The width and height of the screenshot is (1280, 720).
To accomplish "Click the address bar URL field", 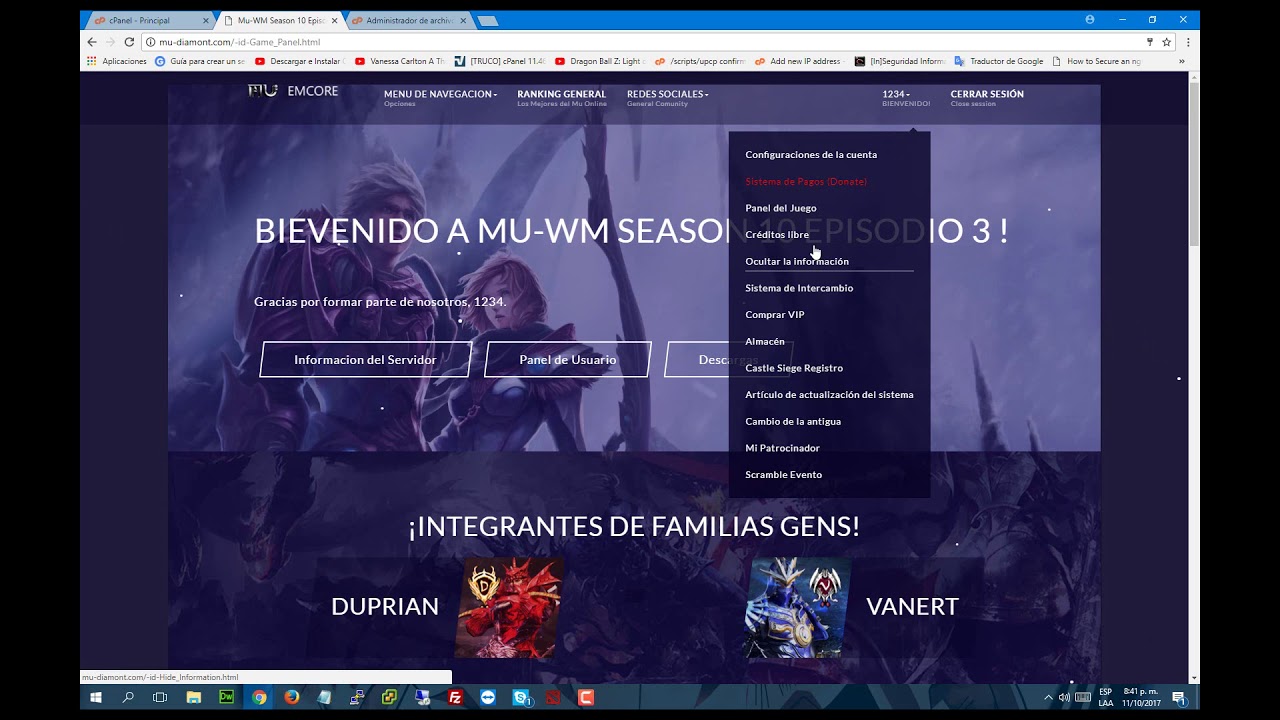I will (x=640, y=42).
